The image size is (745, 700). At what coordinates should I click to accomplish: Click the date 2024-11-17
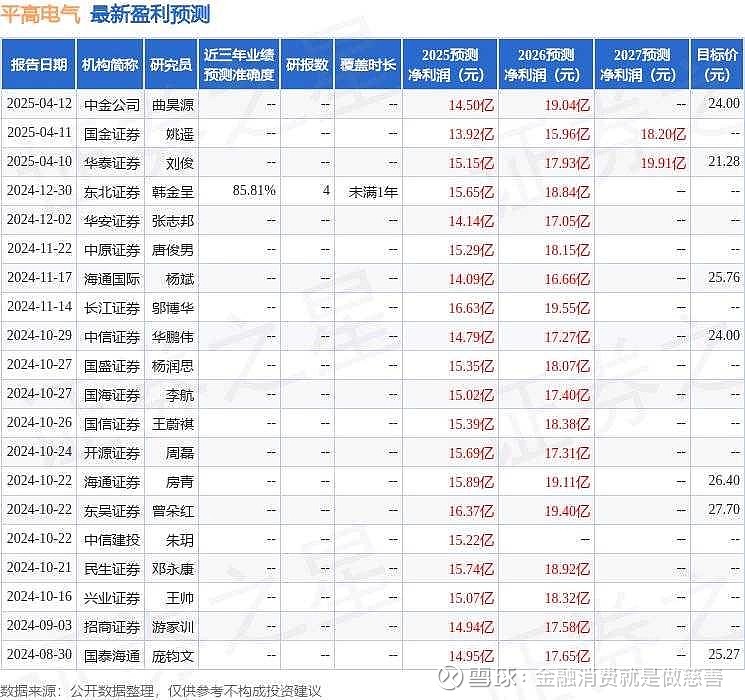(39, 277)
